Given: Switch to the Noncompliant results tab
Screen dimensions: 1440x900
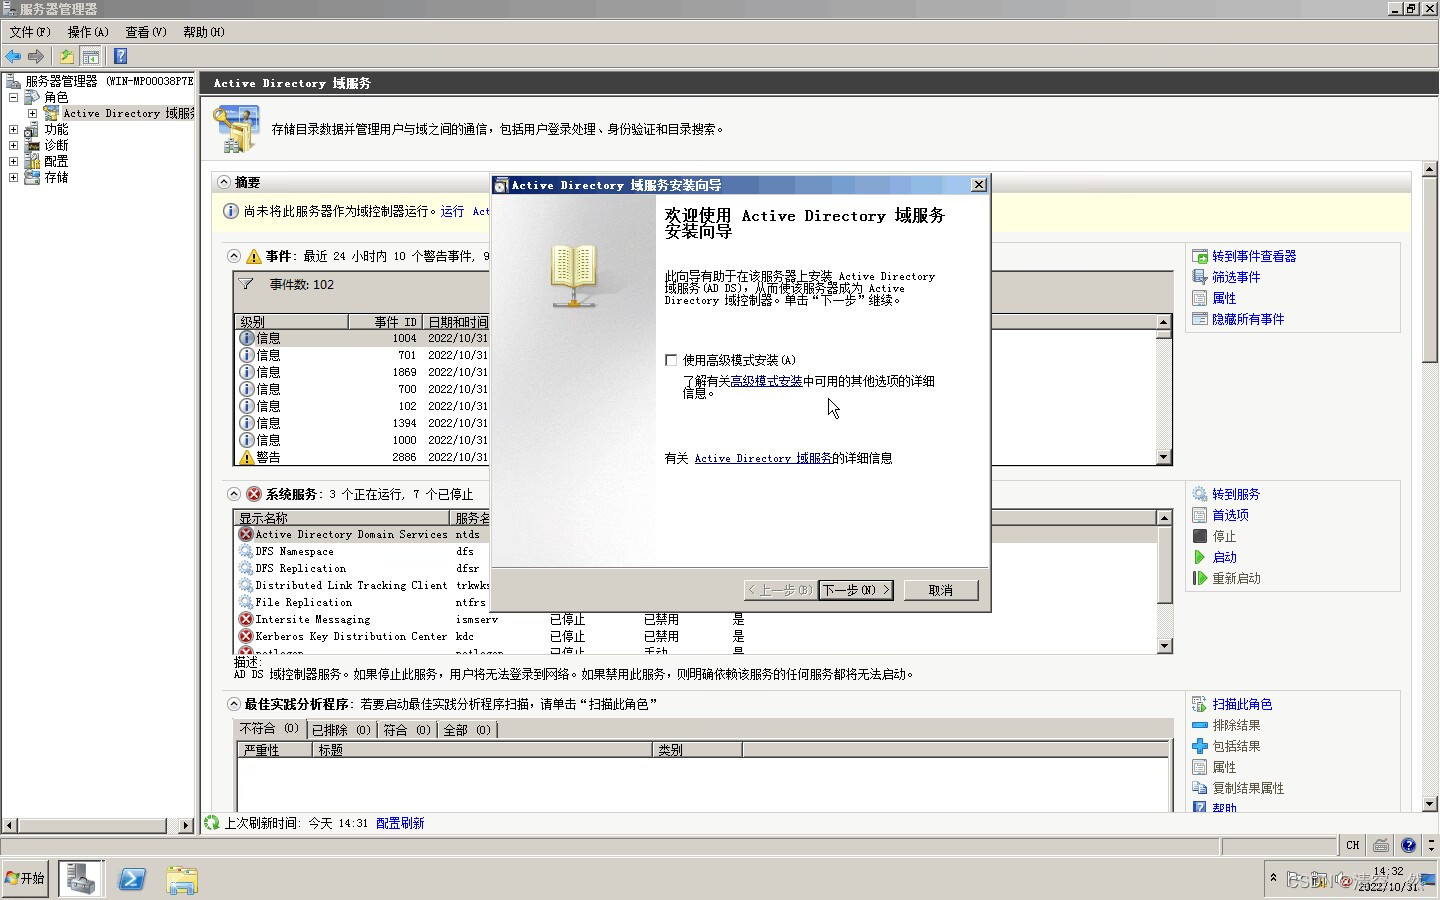Looking at the screenshot, I should point(269,729).
